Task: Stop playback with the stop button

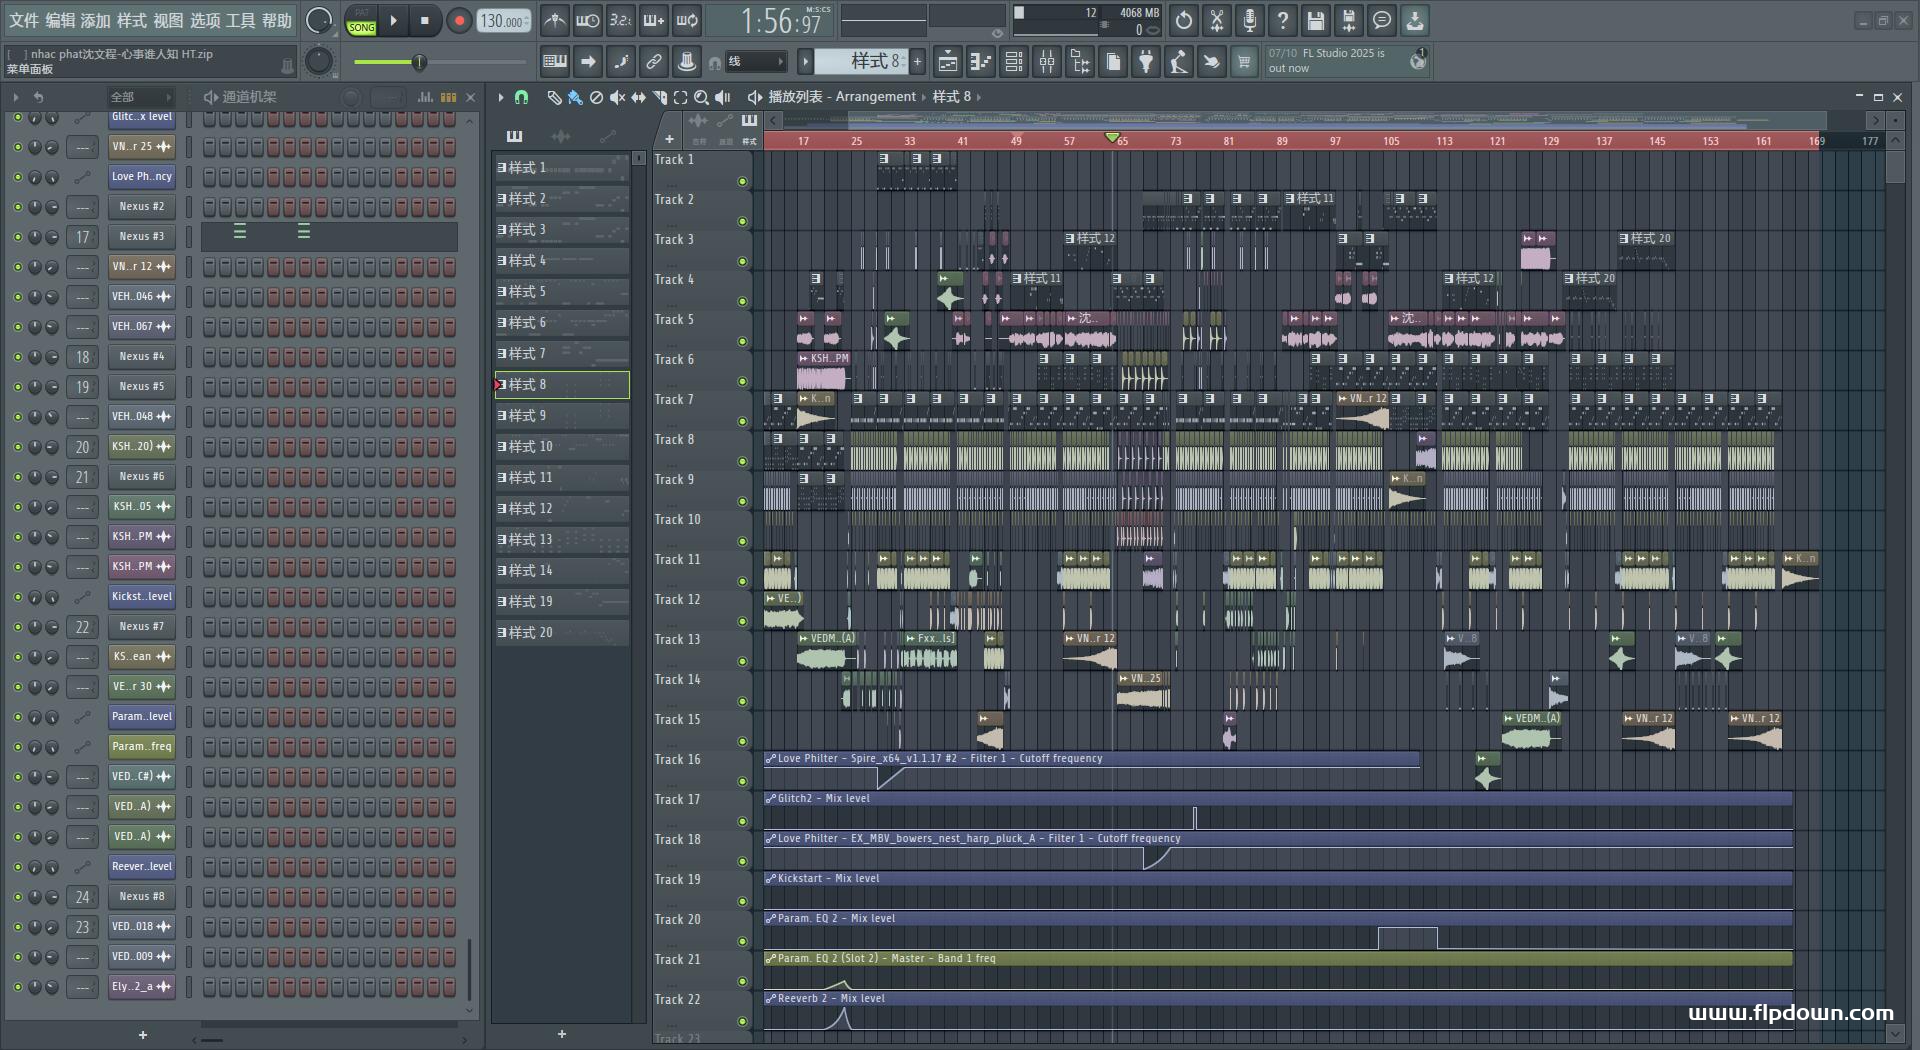Action: tap(424, 20)
